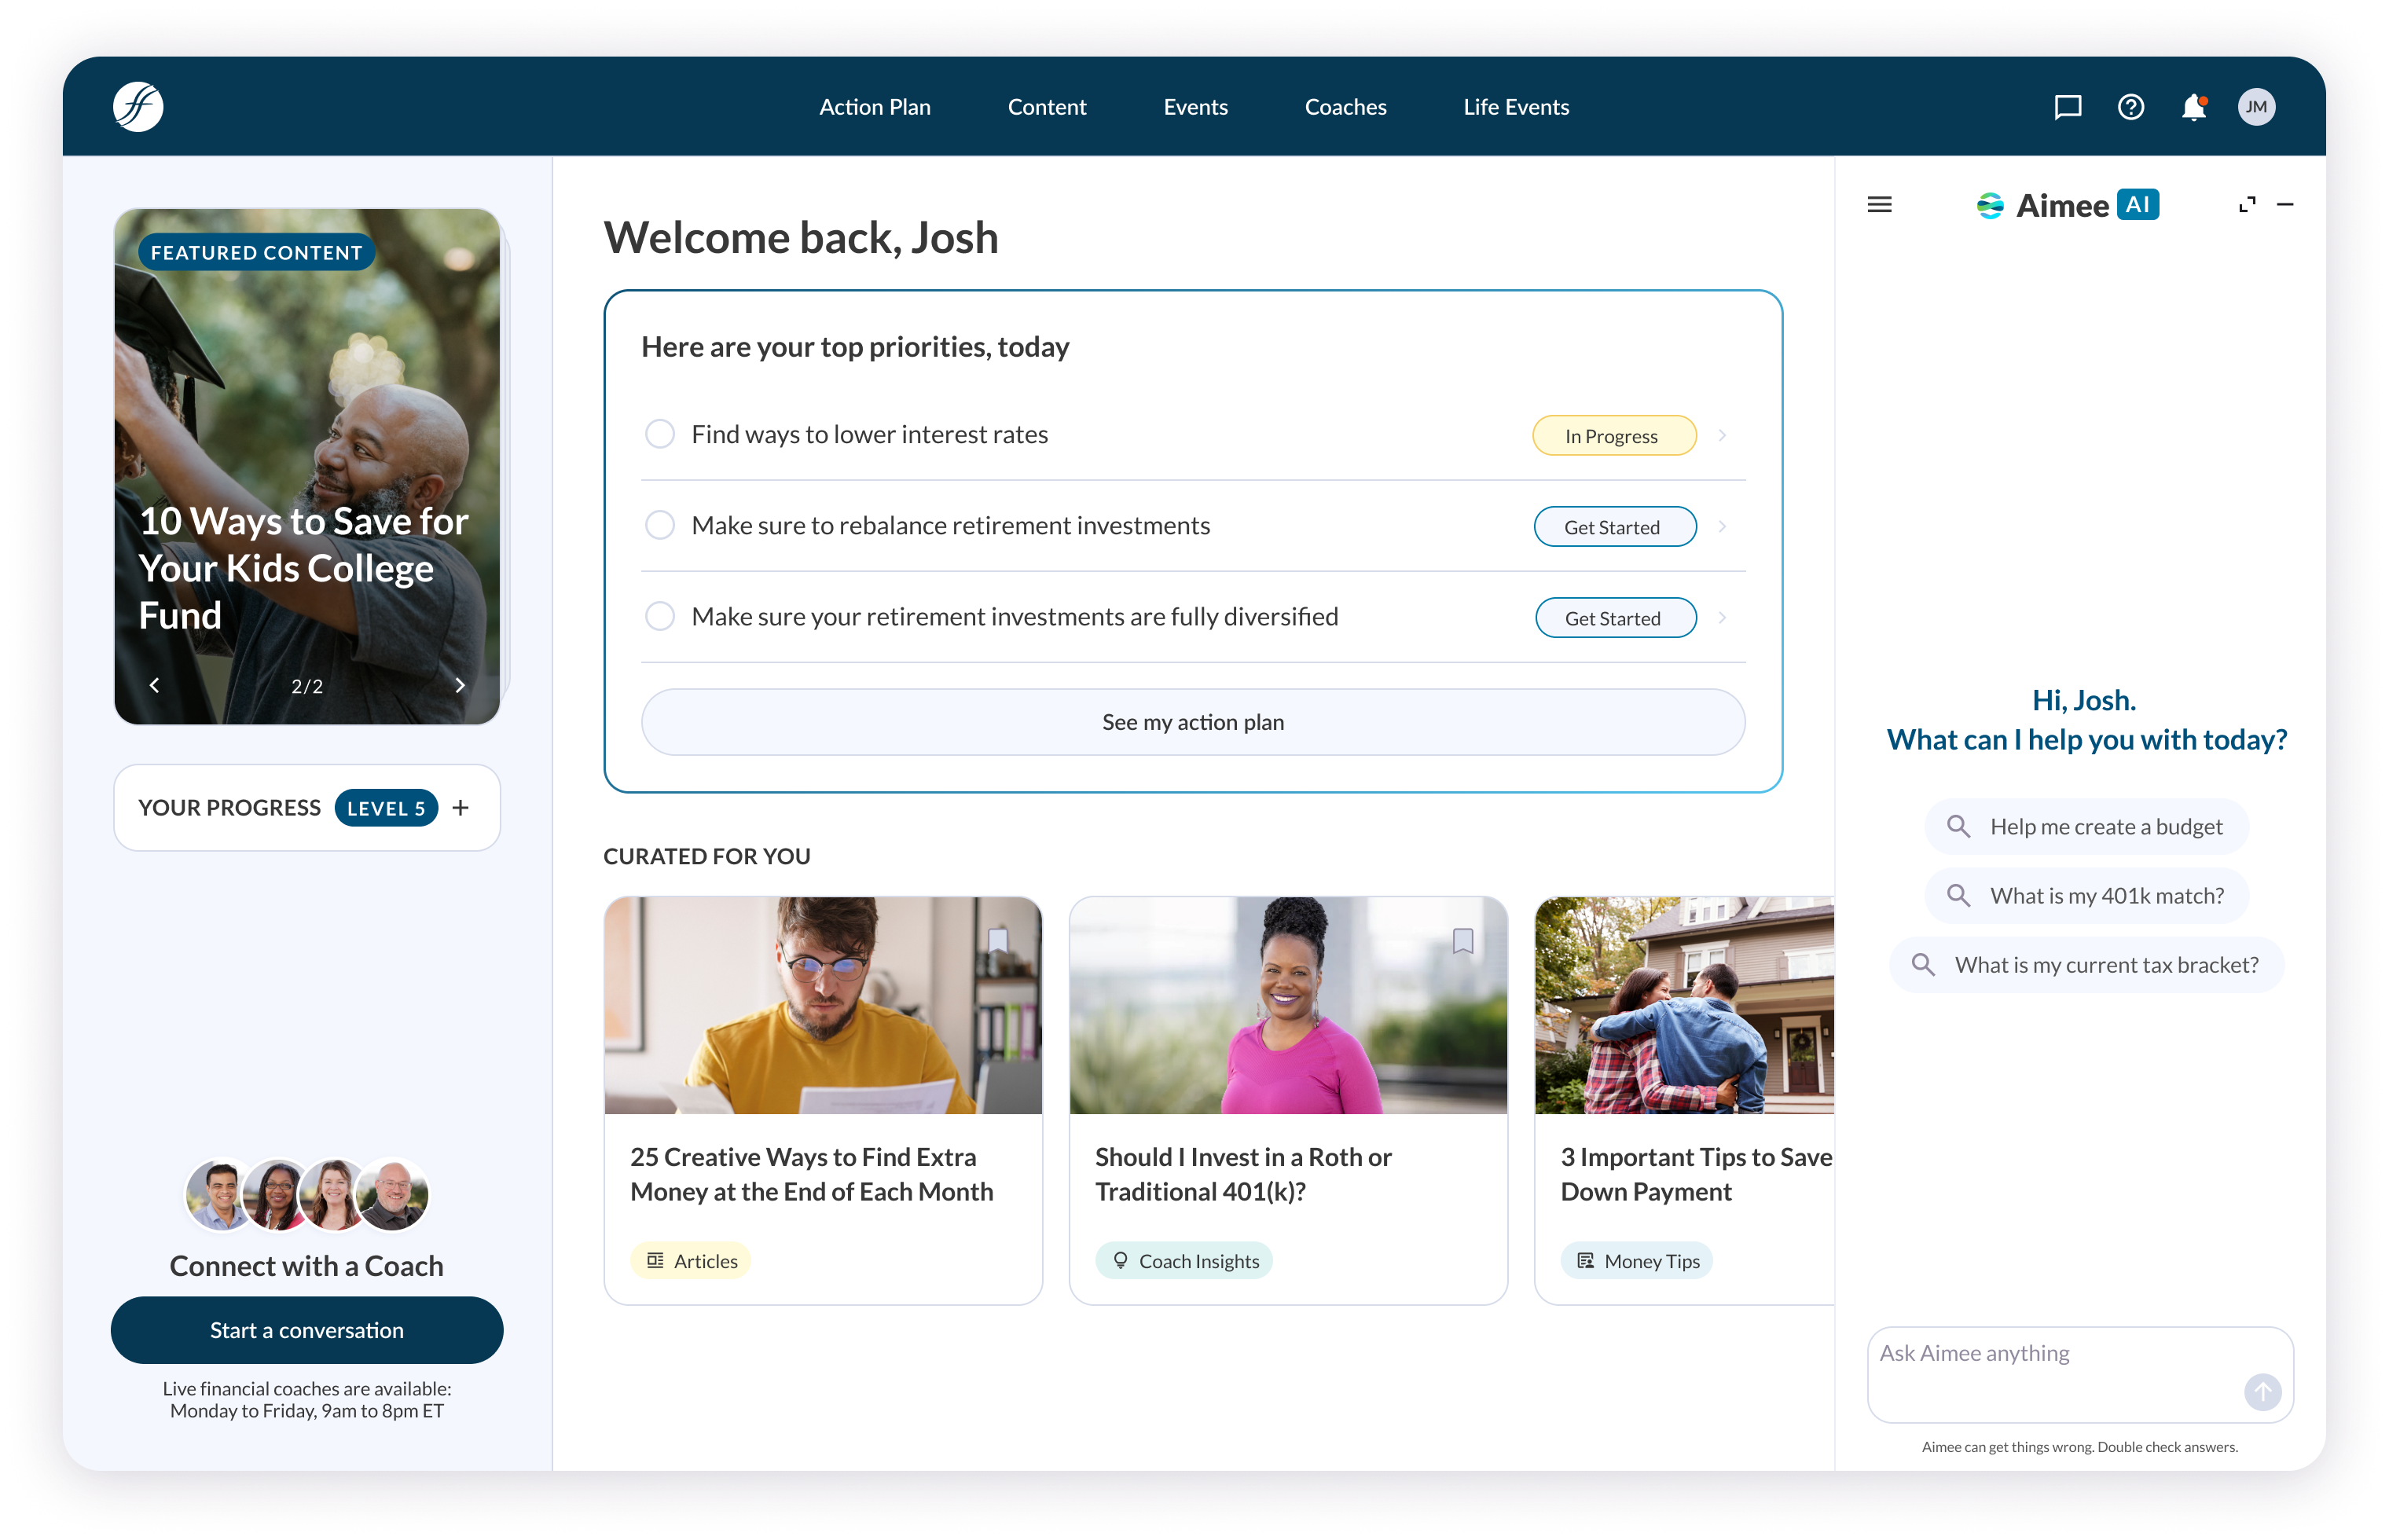Open the 3 Important Tips house thumbnail

[1685, 1005]
